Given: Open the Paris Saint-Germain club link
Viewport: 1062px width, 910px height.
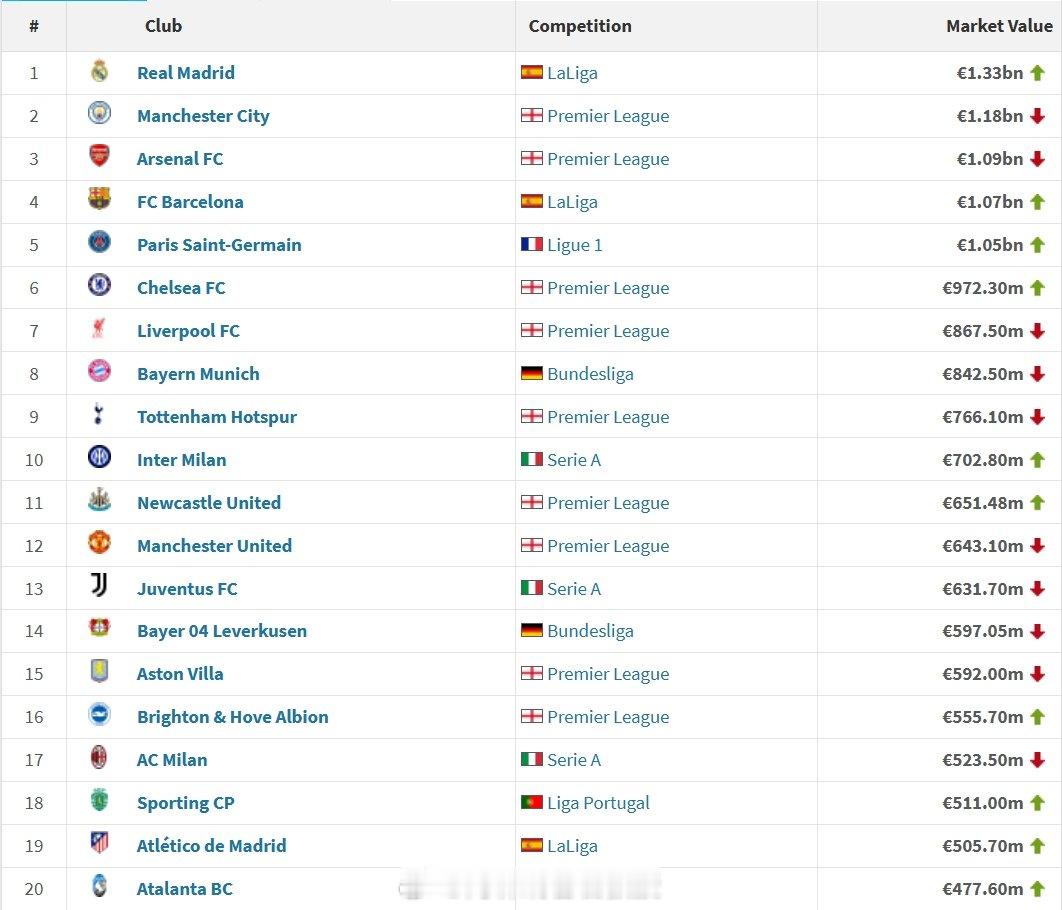Looking at the screenshot, I should pos(219,245).
